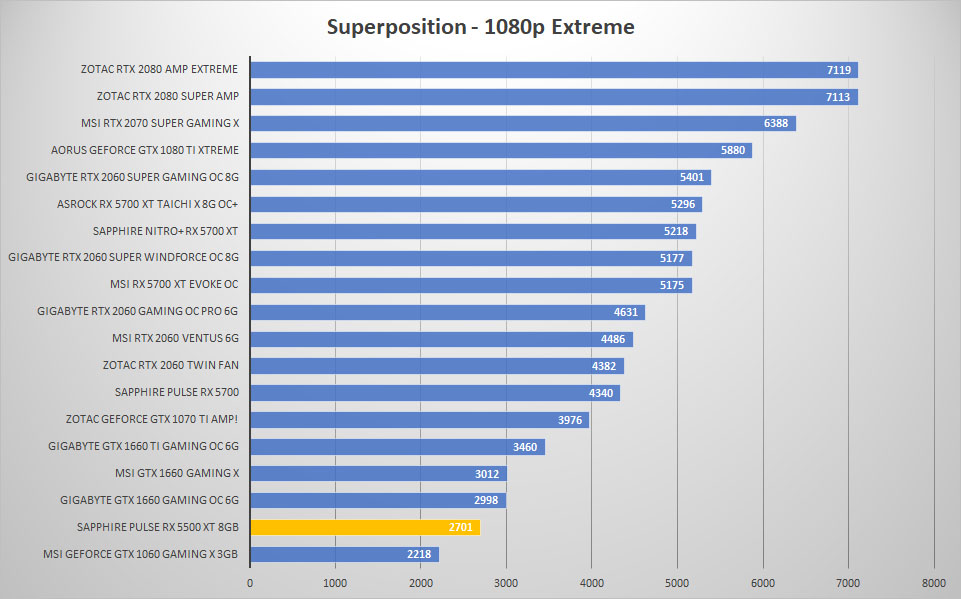Click the SAPPHIRE PULSE RX 5500 XT 8GB label

pos(158,527)
